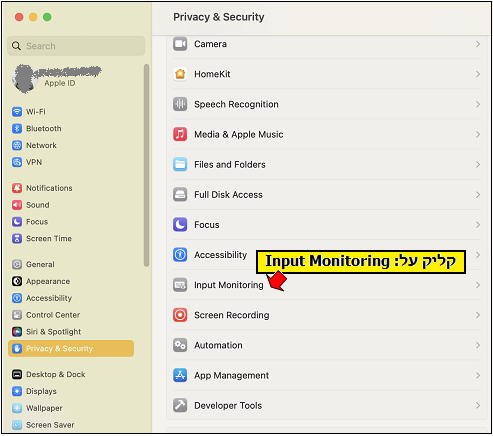
Task: Click the HomeKit house icon
Action: [x=180, y=74]
